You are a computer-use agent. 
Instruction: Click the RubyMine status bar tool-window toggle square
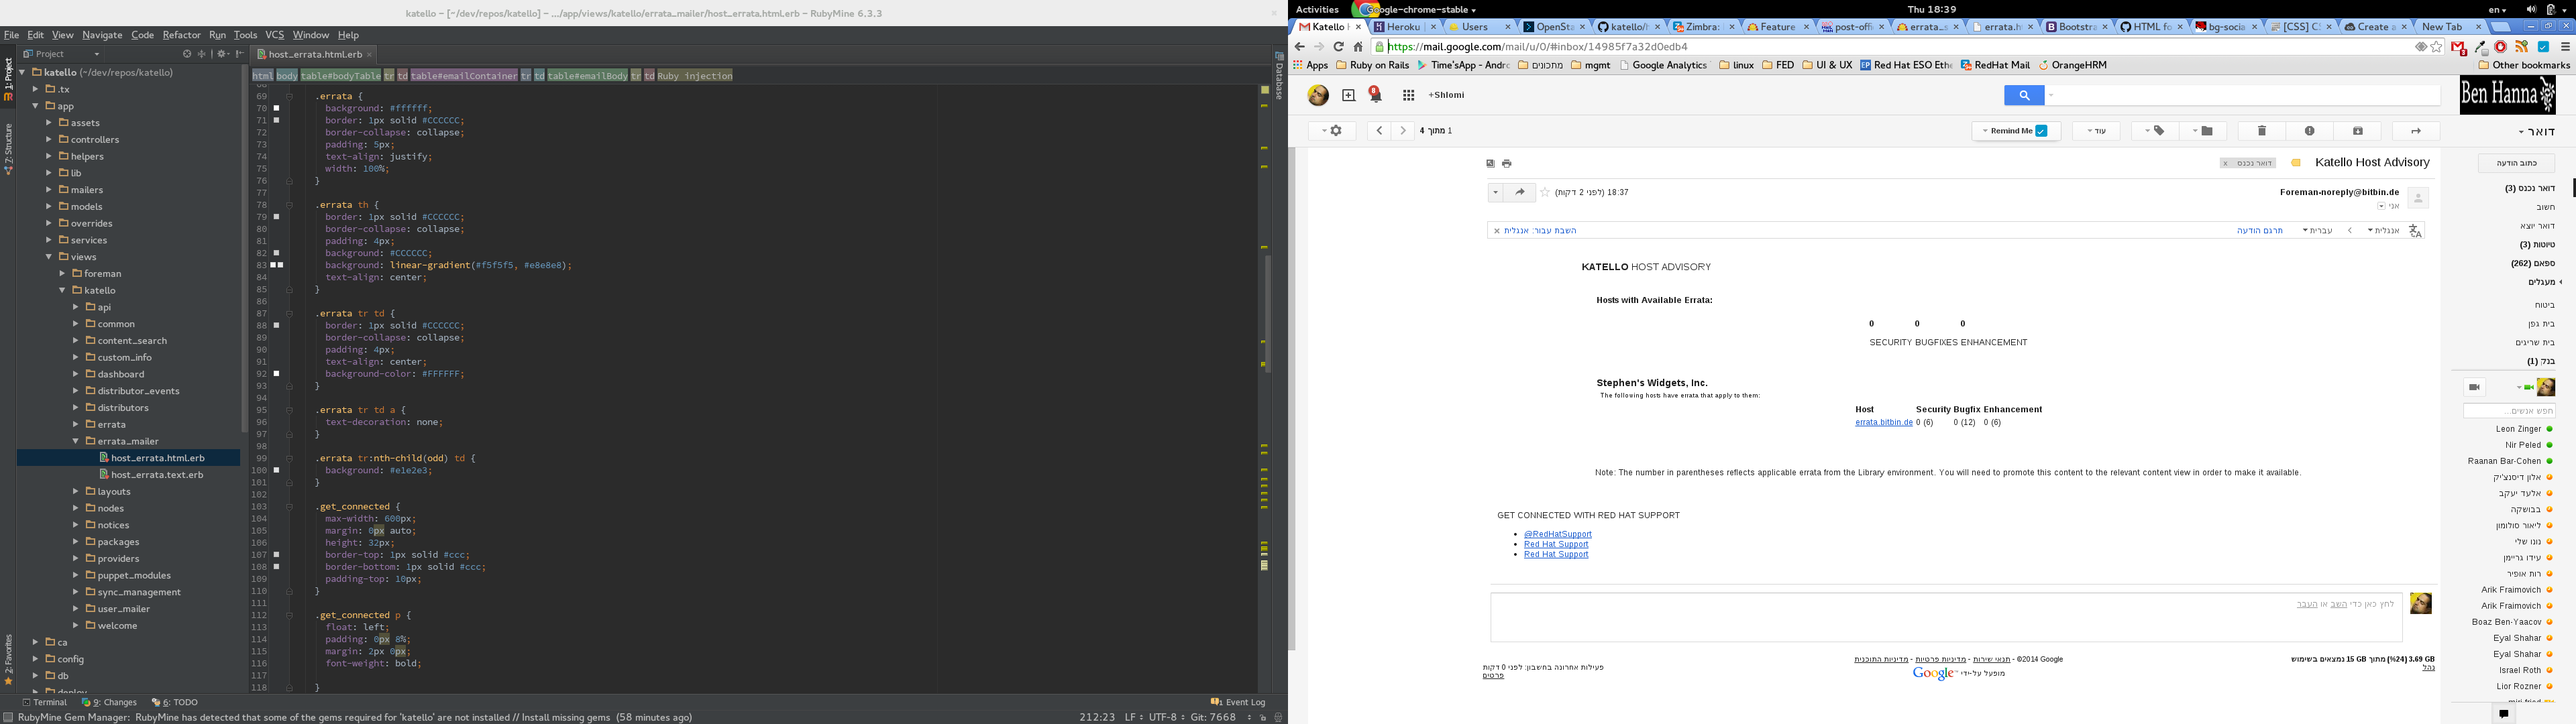tap(8, 717)
